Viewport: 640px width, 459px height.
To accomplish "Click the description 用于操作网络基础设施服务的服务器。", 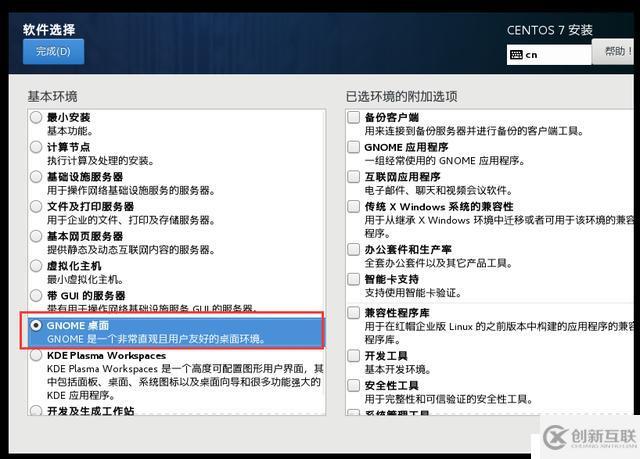I will 131,191.
